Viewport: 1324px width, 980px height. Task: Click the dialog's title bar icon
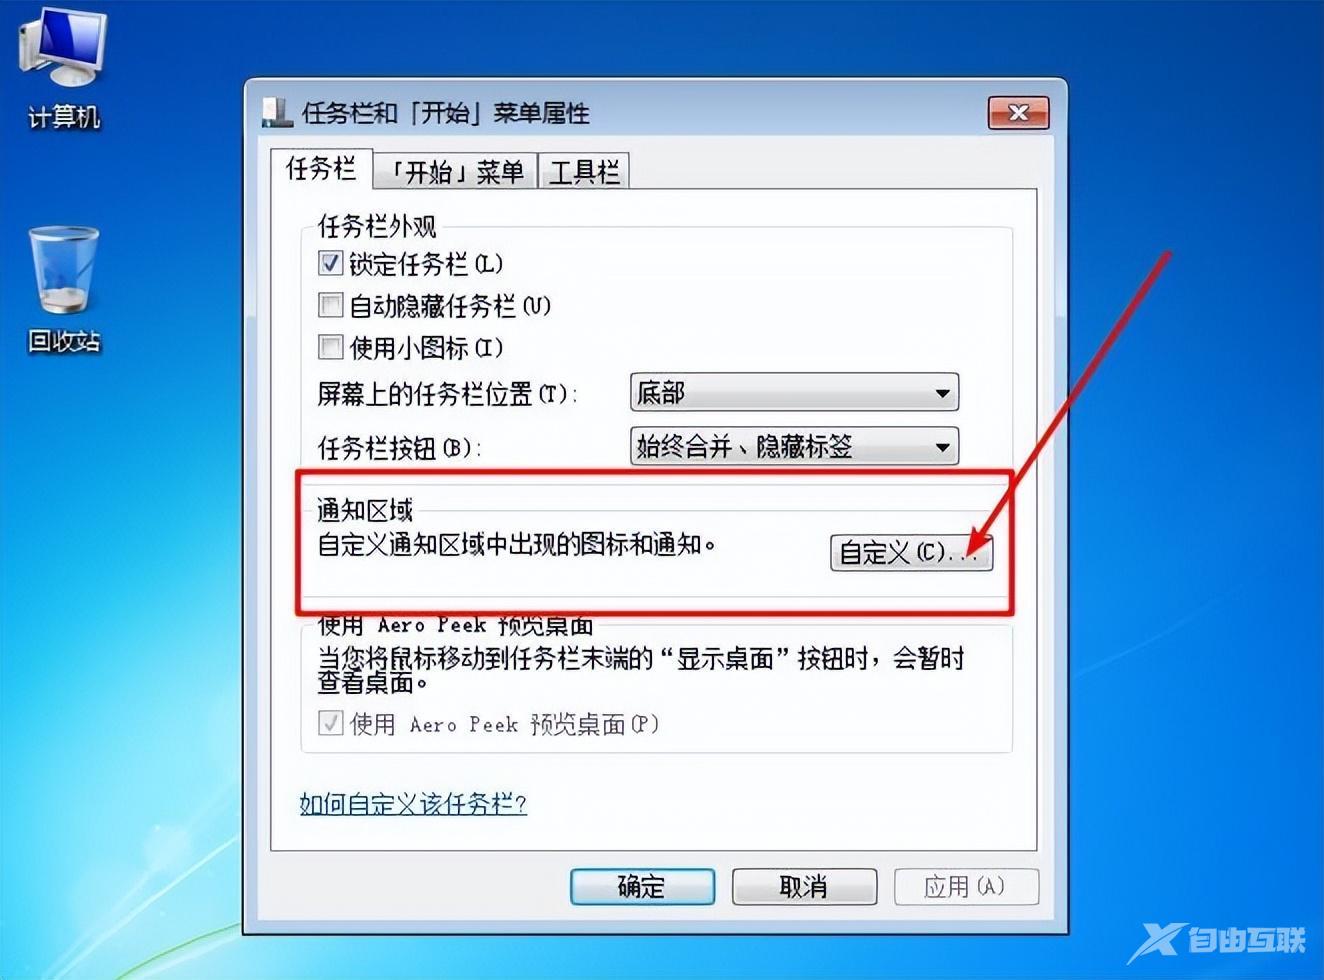pyautogui.click(x=277, y=112)
